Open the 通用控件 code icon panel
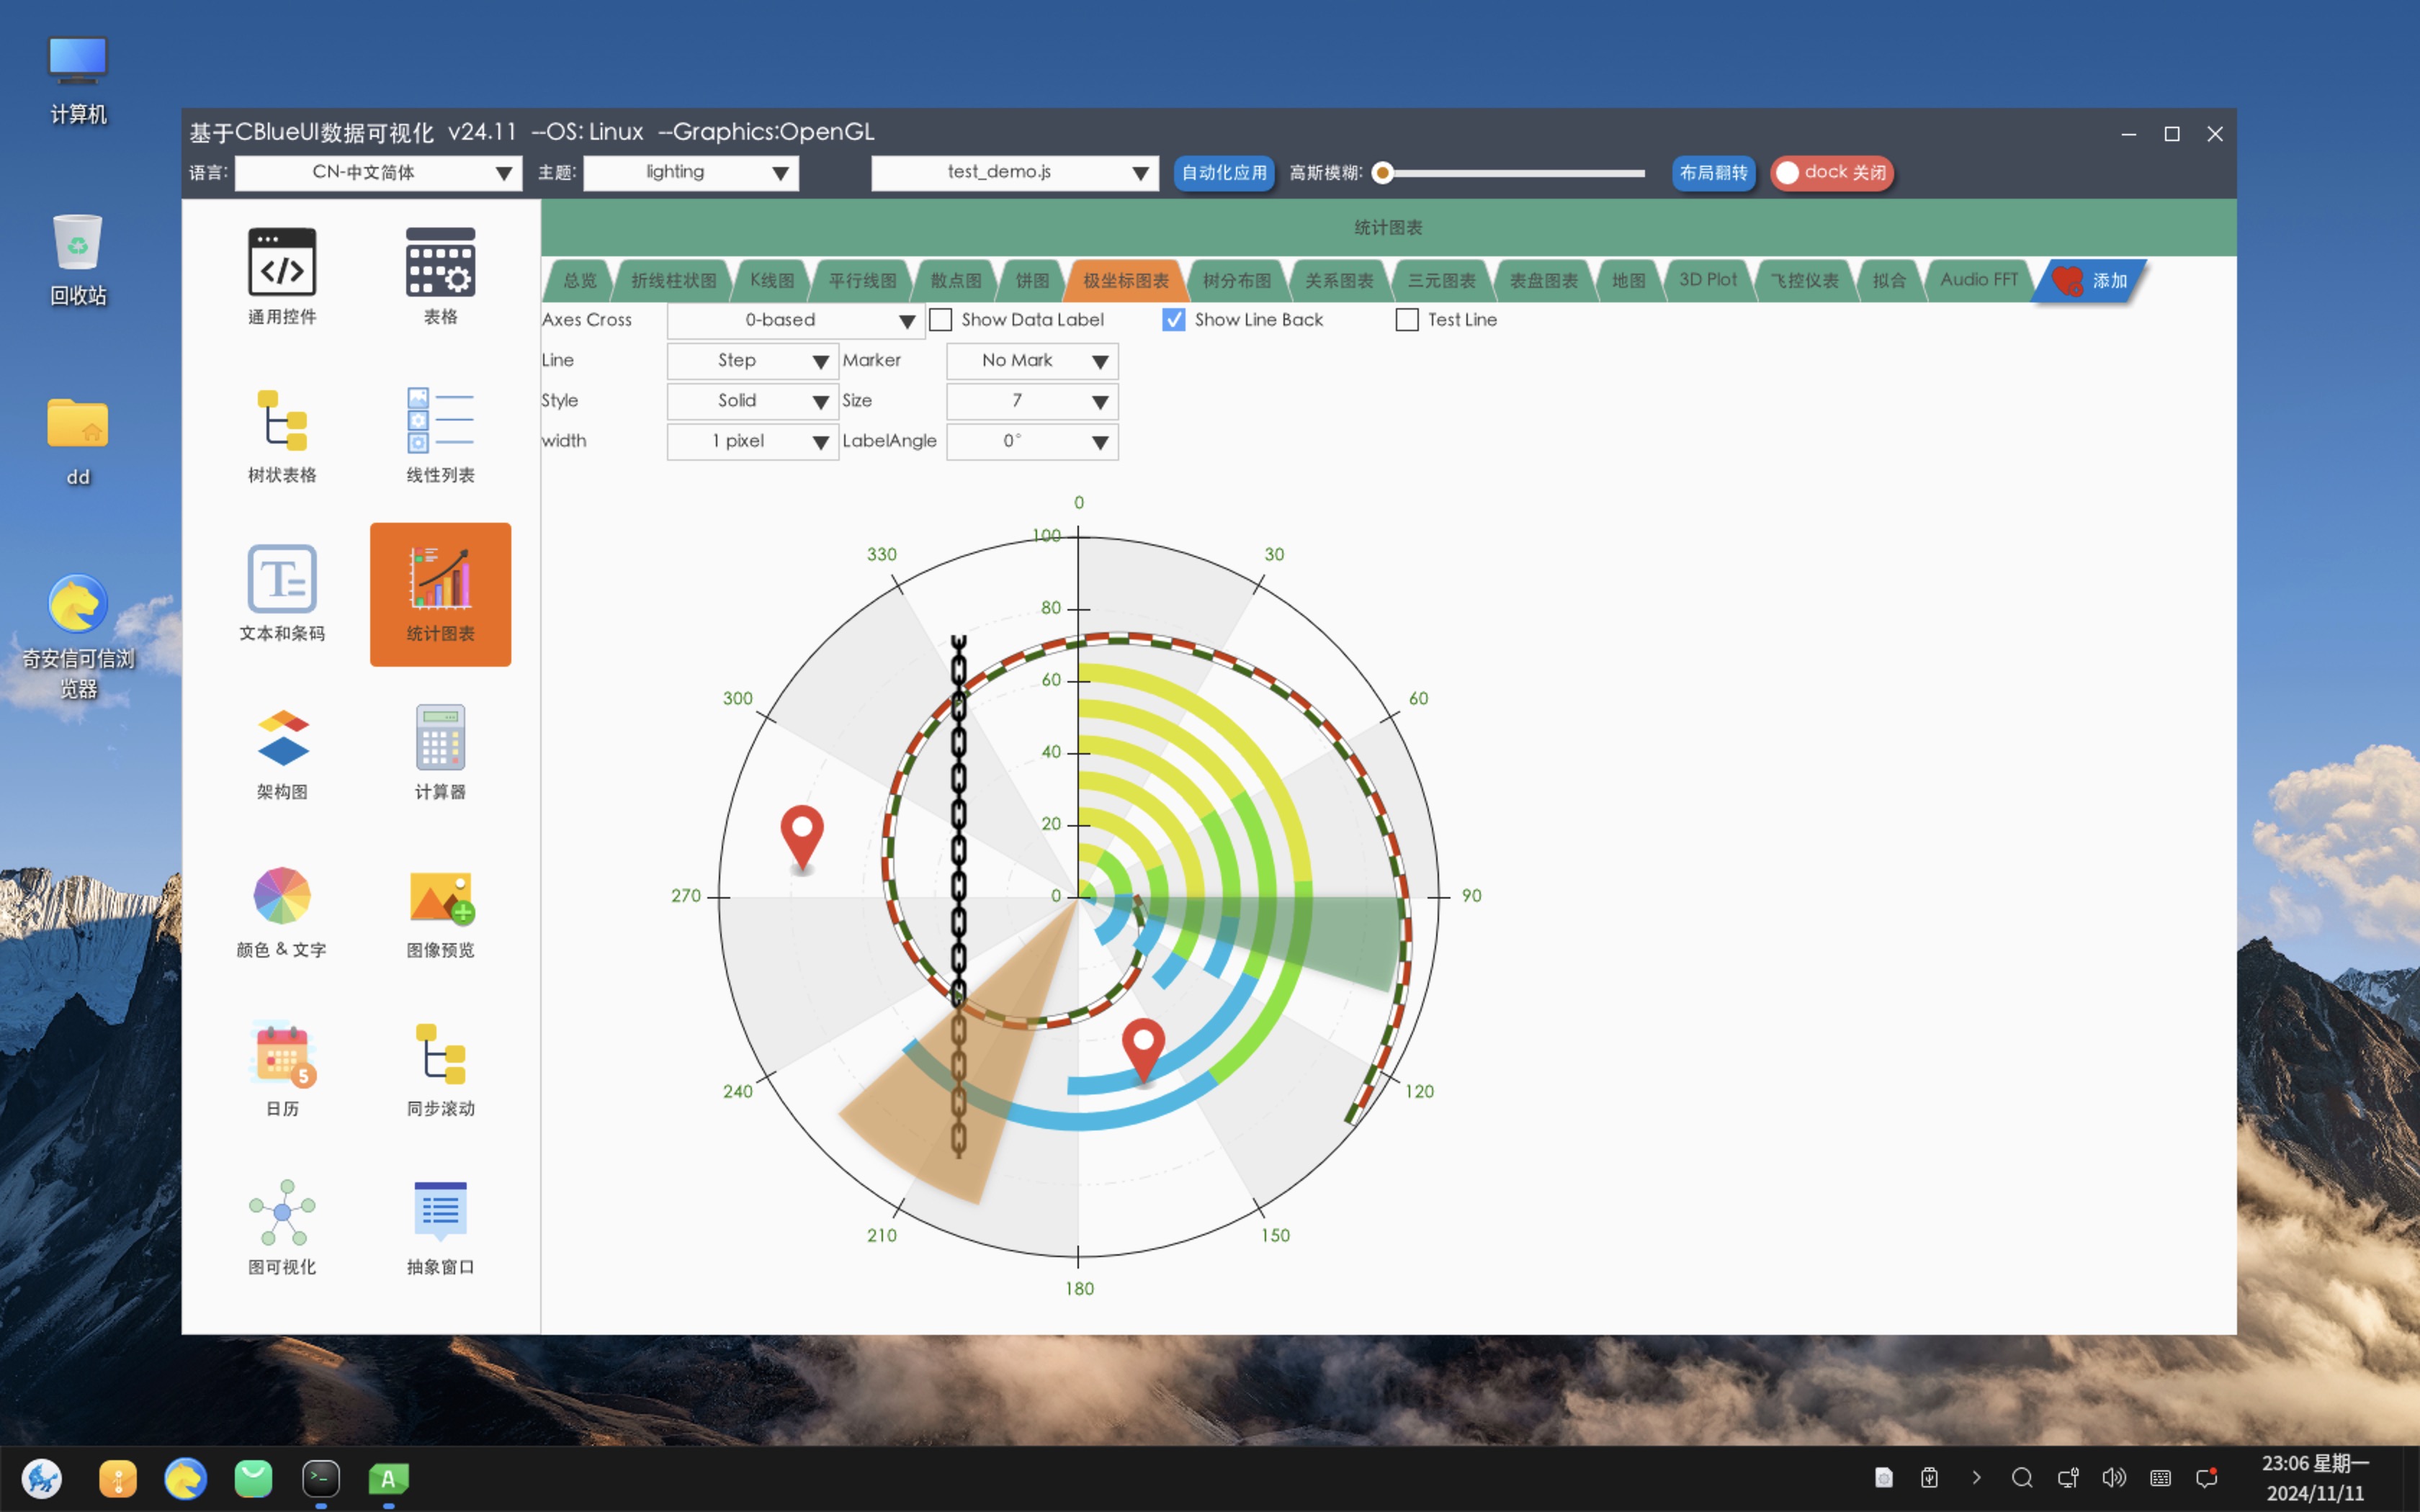The width and height of the screenshot is (2420, 1512). tap(282, 263)
